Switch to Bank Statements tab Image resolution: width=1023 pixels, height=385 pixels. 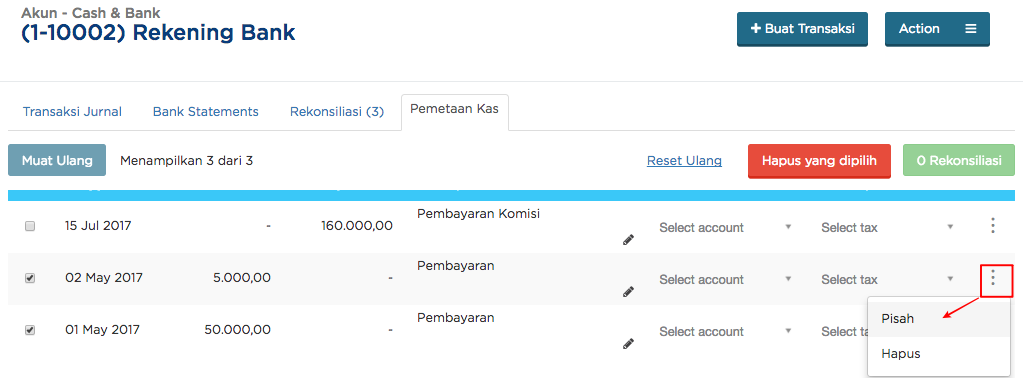[206, 112]
